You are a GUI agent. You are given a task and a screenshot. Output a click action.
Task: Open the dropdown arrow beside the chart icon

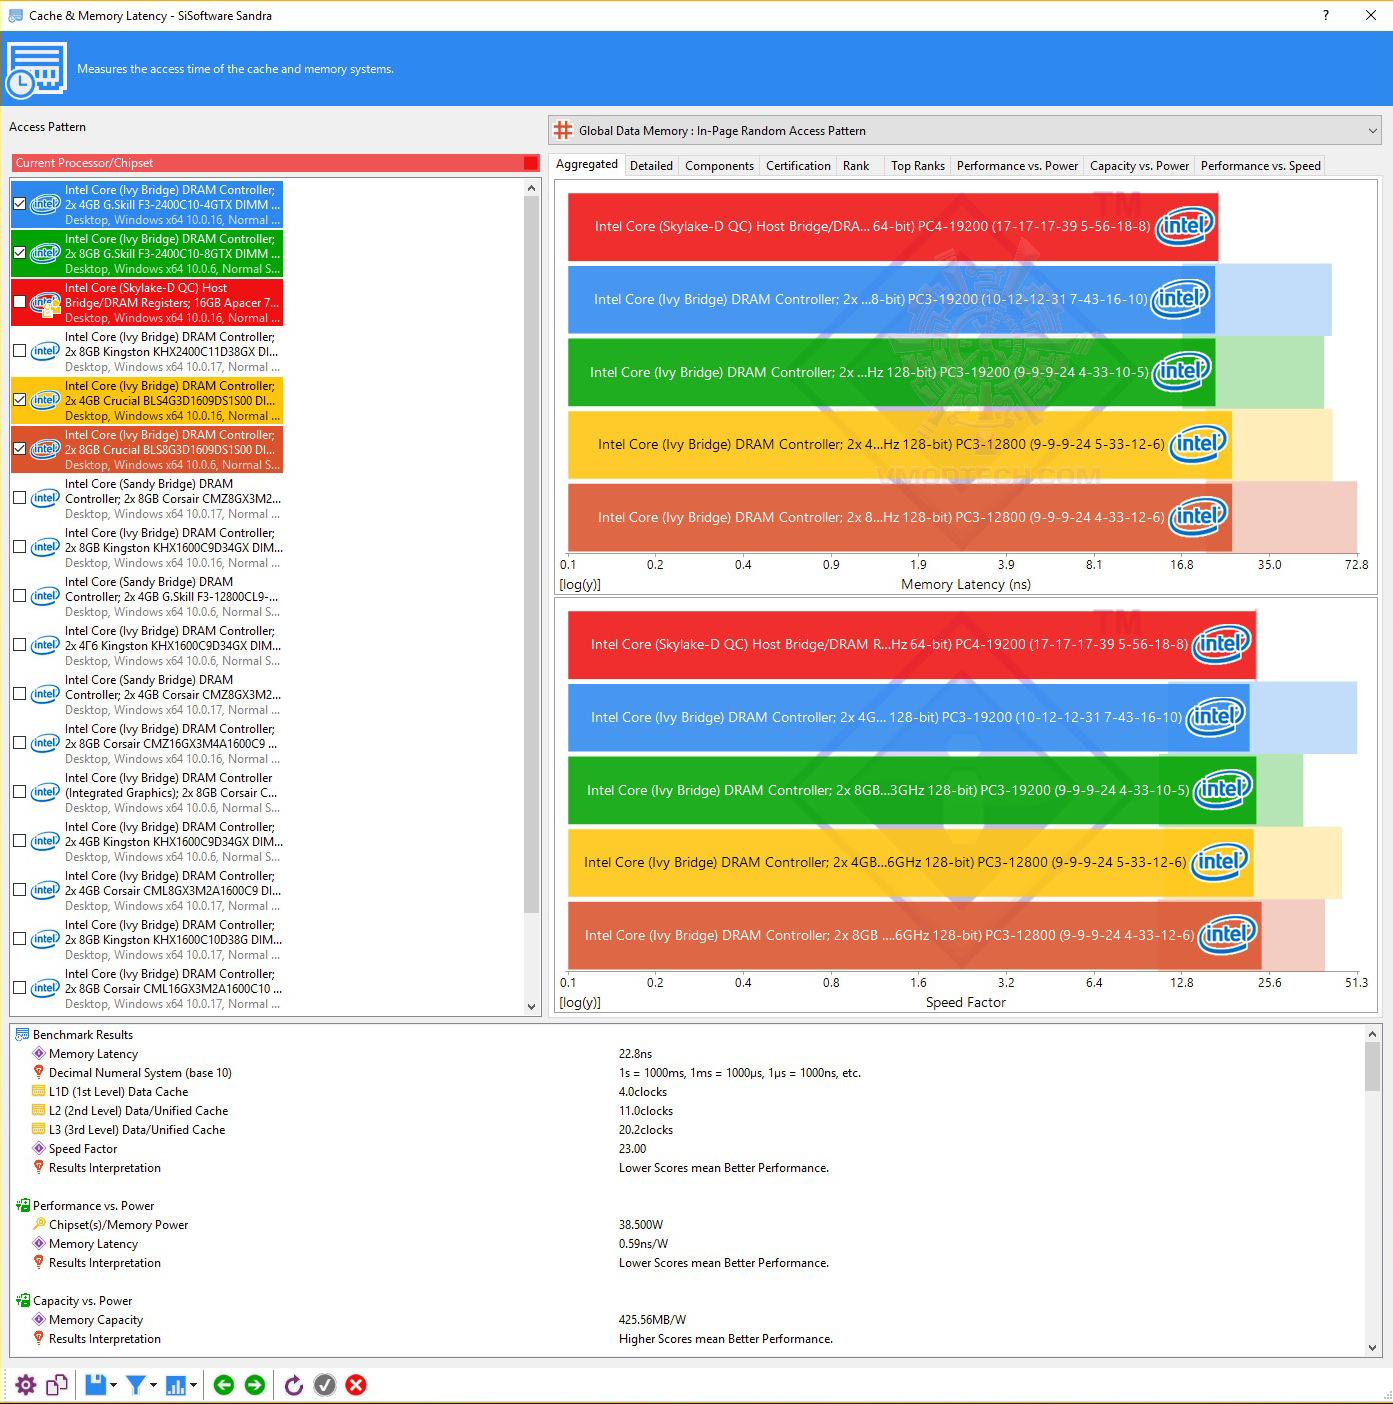(x=193, y=1385)
